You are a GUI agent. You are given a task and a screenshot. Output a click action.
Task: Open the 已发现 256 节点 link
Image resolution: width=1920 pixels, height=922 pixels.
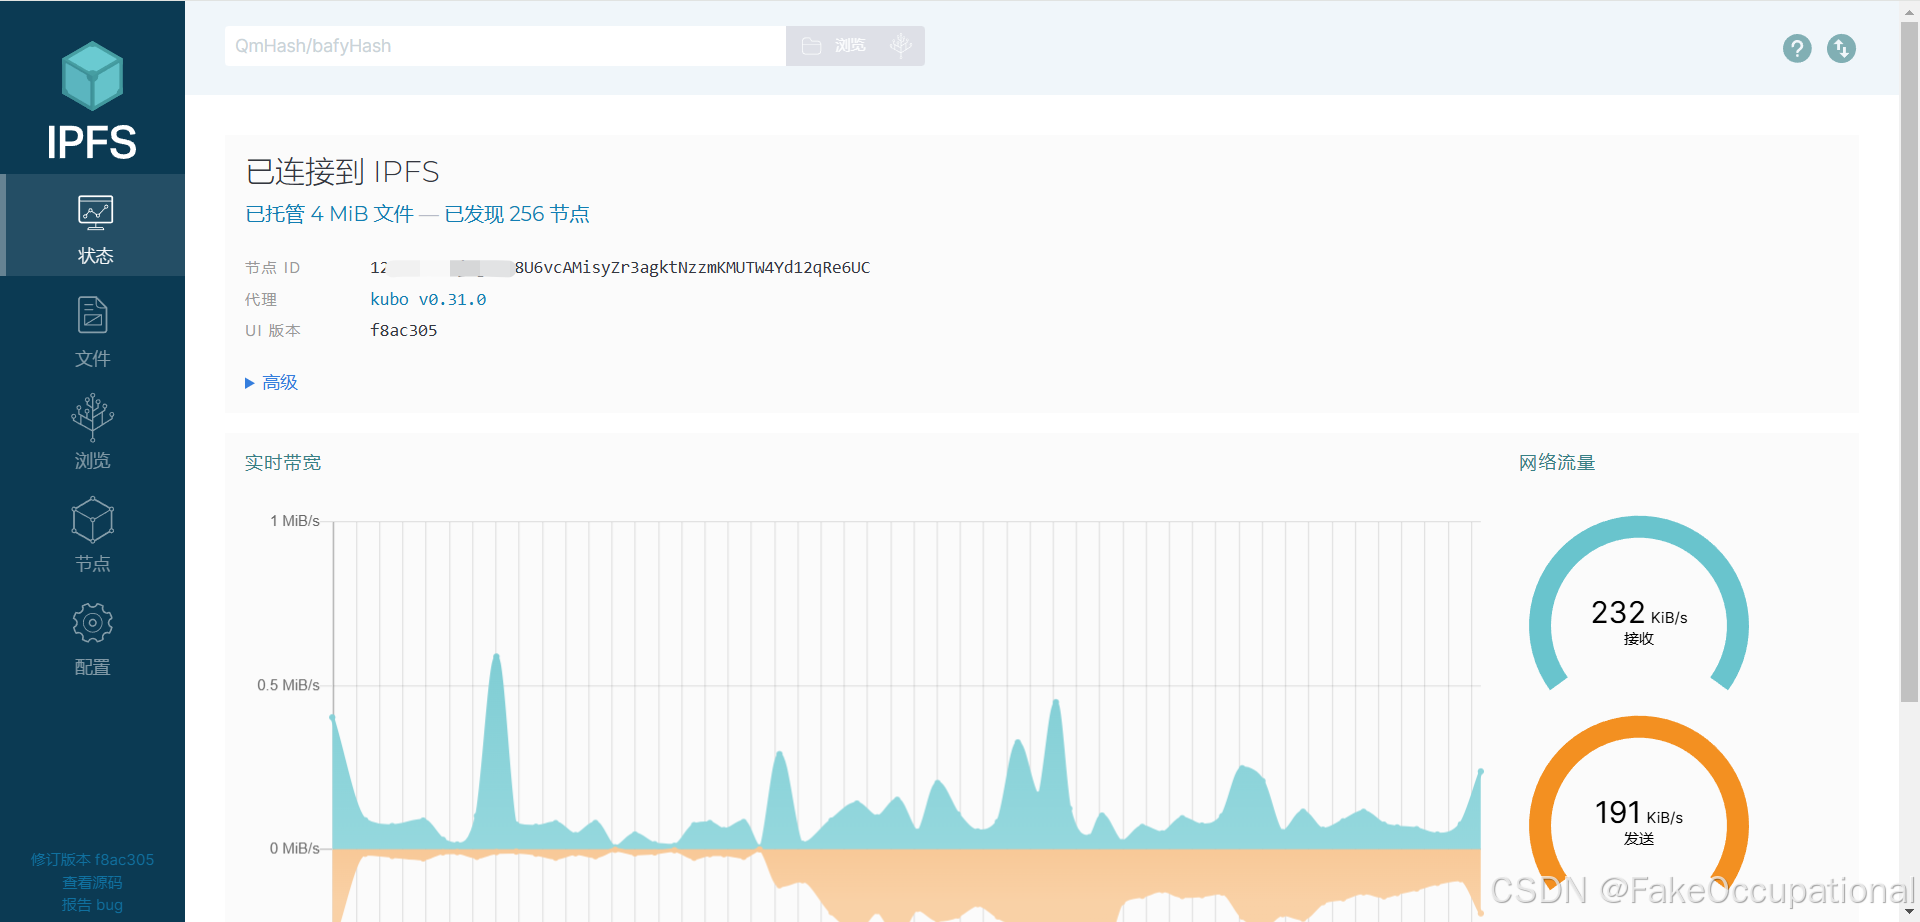tap(517, 214)
